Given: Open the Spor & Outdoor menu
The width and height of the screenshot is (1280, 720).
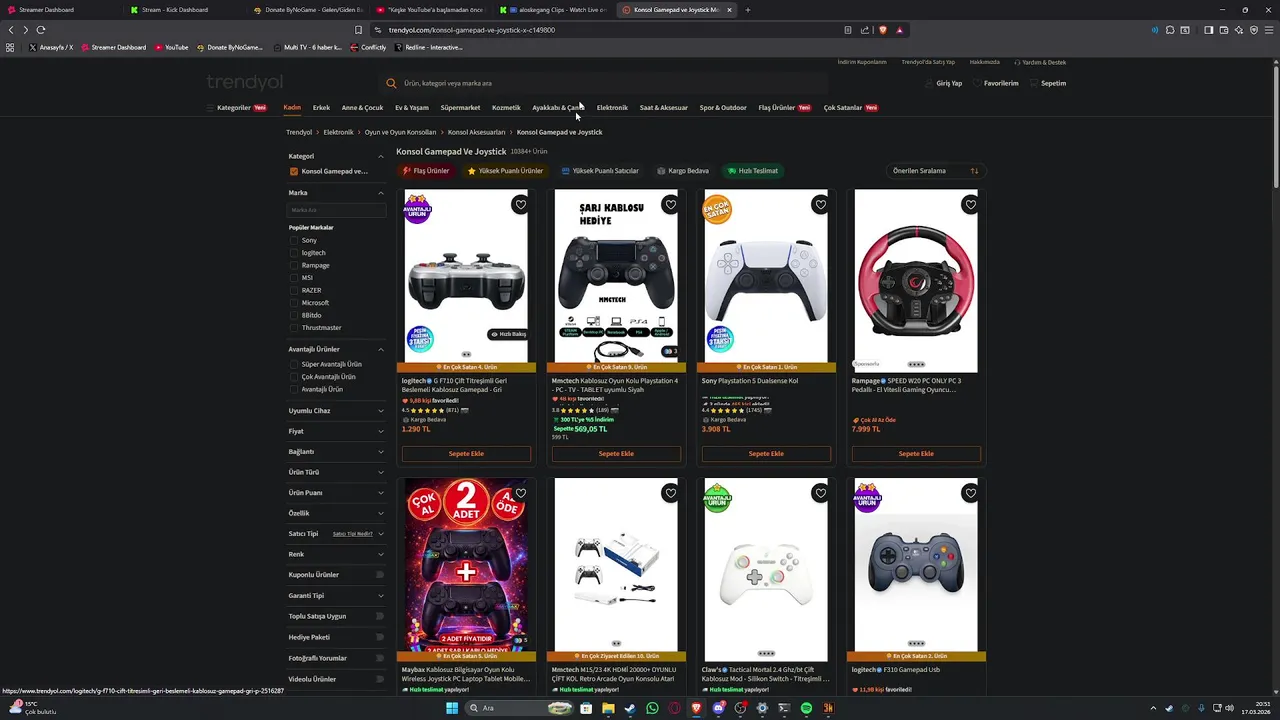Looking at the screenshot, I should coord(723,107).
